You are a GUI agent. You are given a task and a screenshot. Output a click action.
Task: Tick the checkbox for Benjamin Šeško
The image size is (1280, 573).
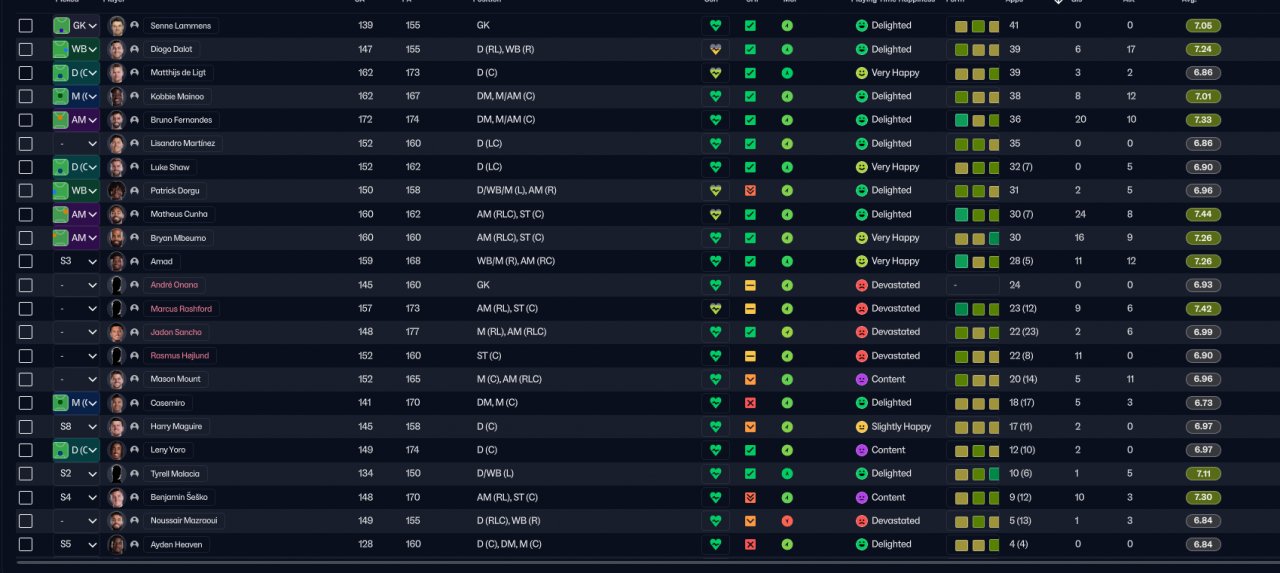(x=26, y=497)
